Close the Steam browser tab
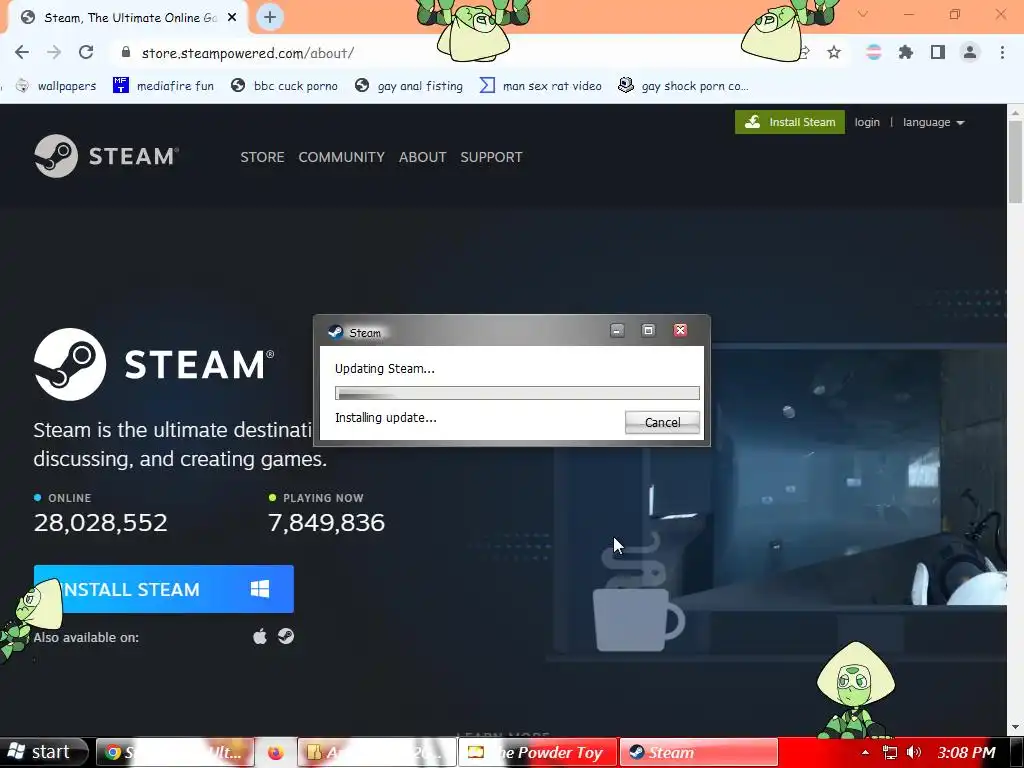This screenshot has height=768, width=1024. tap(232, 18)
